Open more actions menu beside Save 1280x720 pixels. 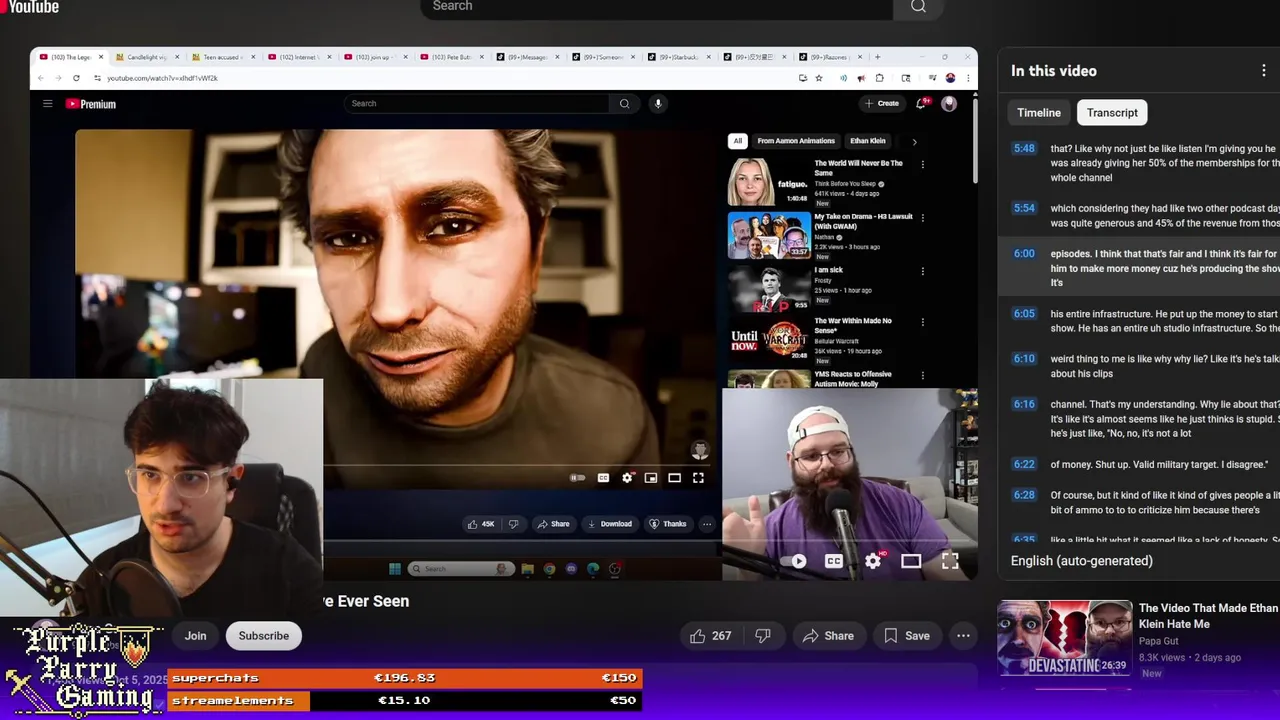point(963,636)
